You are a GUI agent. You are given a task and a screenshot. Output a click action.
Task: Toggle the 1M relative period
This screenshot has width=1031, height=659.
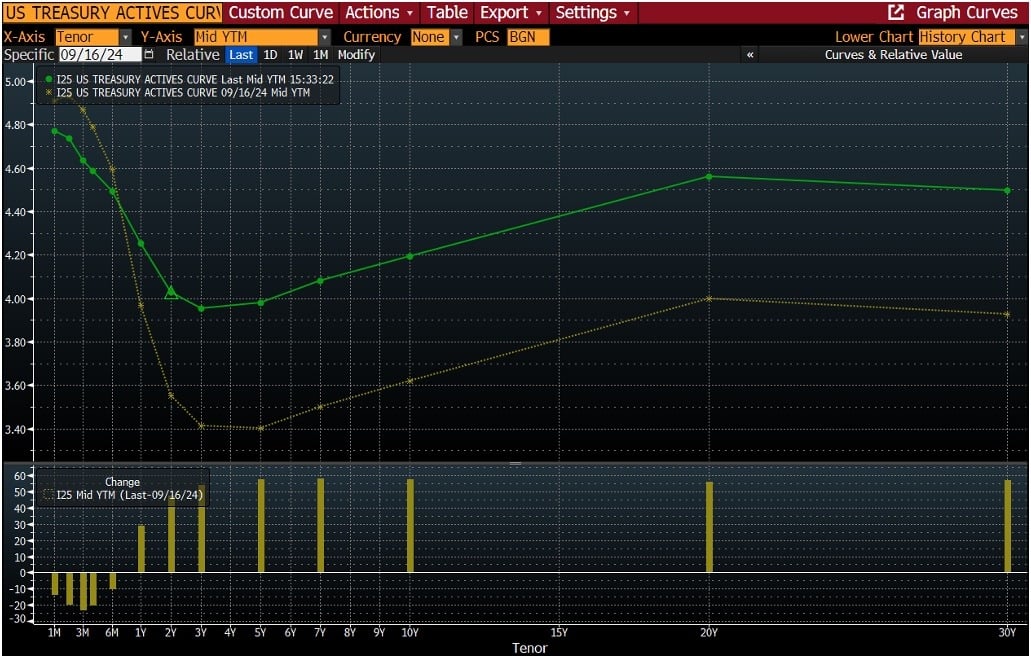point(320,55)
